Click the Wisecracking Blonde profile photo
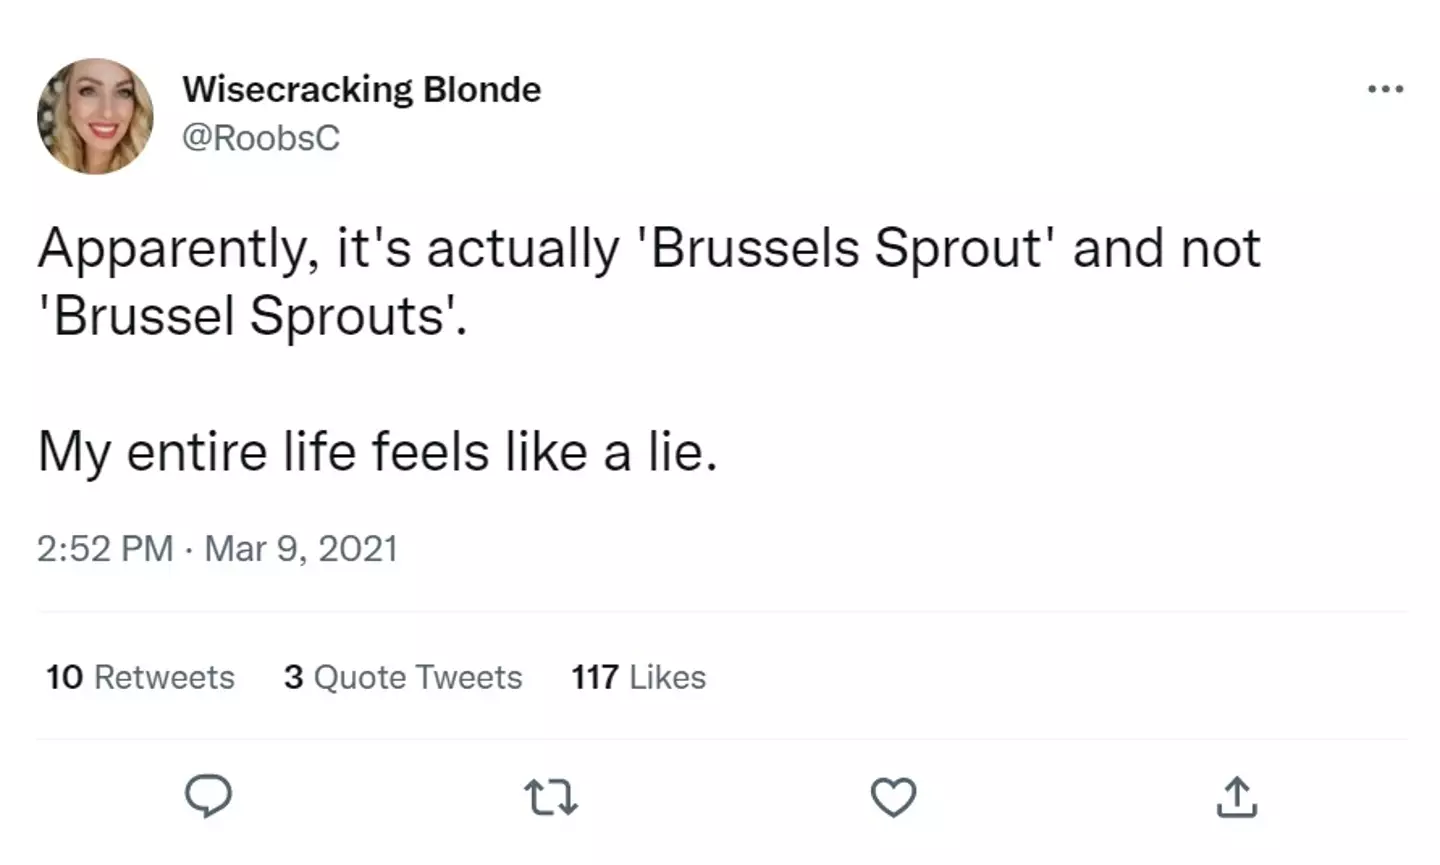Screen dimensions: 1440x865 click(x=95, y=116)
